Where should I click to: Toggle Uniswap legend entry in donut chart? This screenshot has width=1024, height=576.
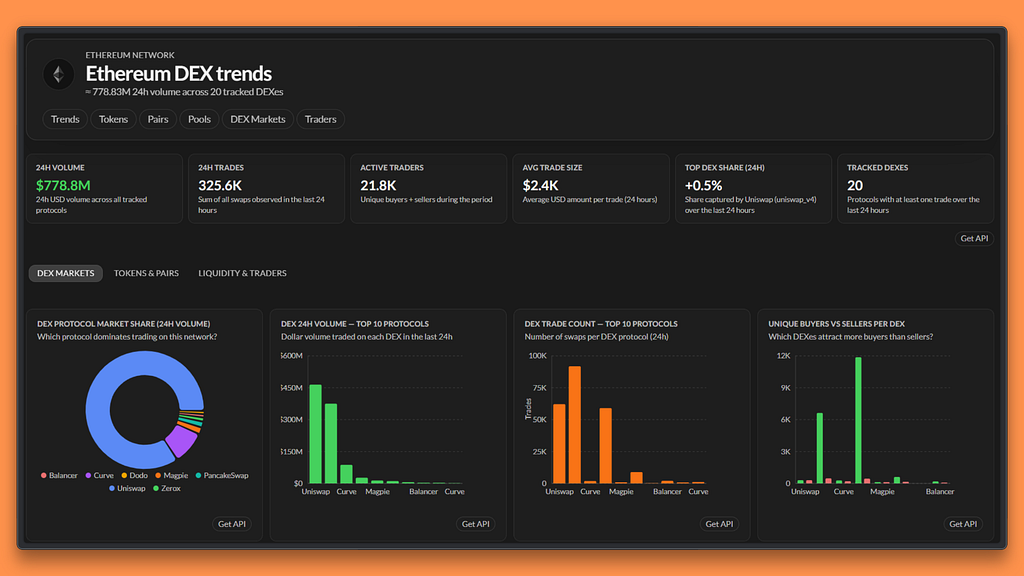click(x=127, y=488)
